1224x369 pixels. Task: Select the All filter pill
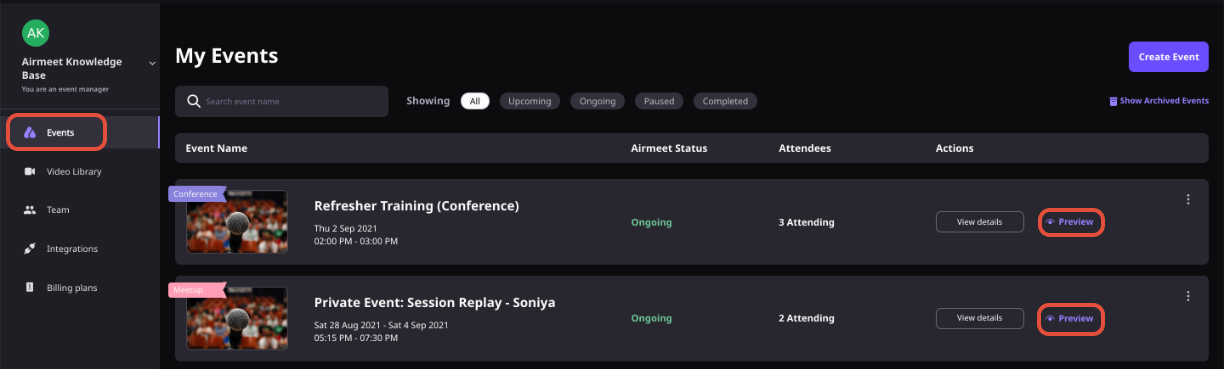click(475, 101)
